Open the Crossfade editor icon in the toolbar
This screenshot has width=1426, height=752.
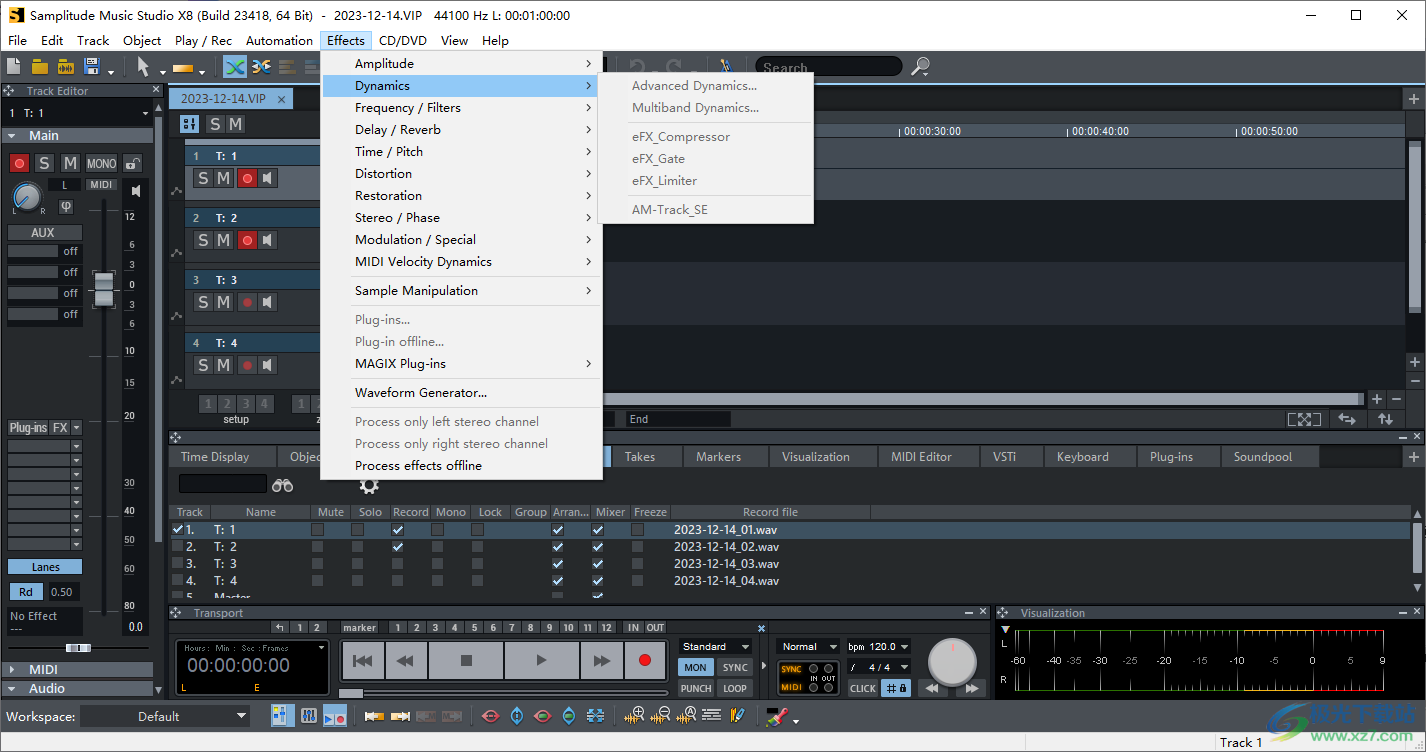click(x=261, y=66)
